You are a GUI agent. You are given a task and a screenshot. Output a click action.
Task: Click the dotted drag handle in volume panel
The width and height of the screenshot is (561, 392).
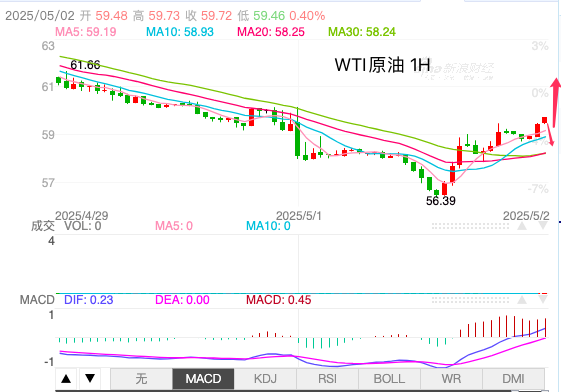click(x=470, y=226)
